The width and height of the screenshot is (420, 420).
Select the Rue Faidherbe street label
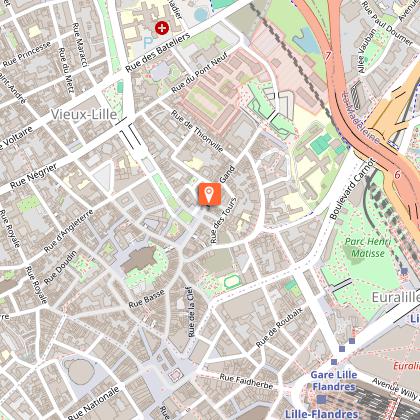click(246, 381)
